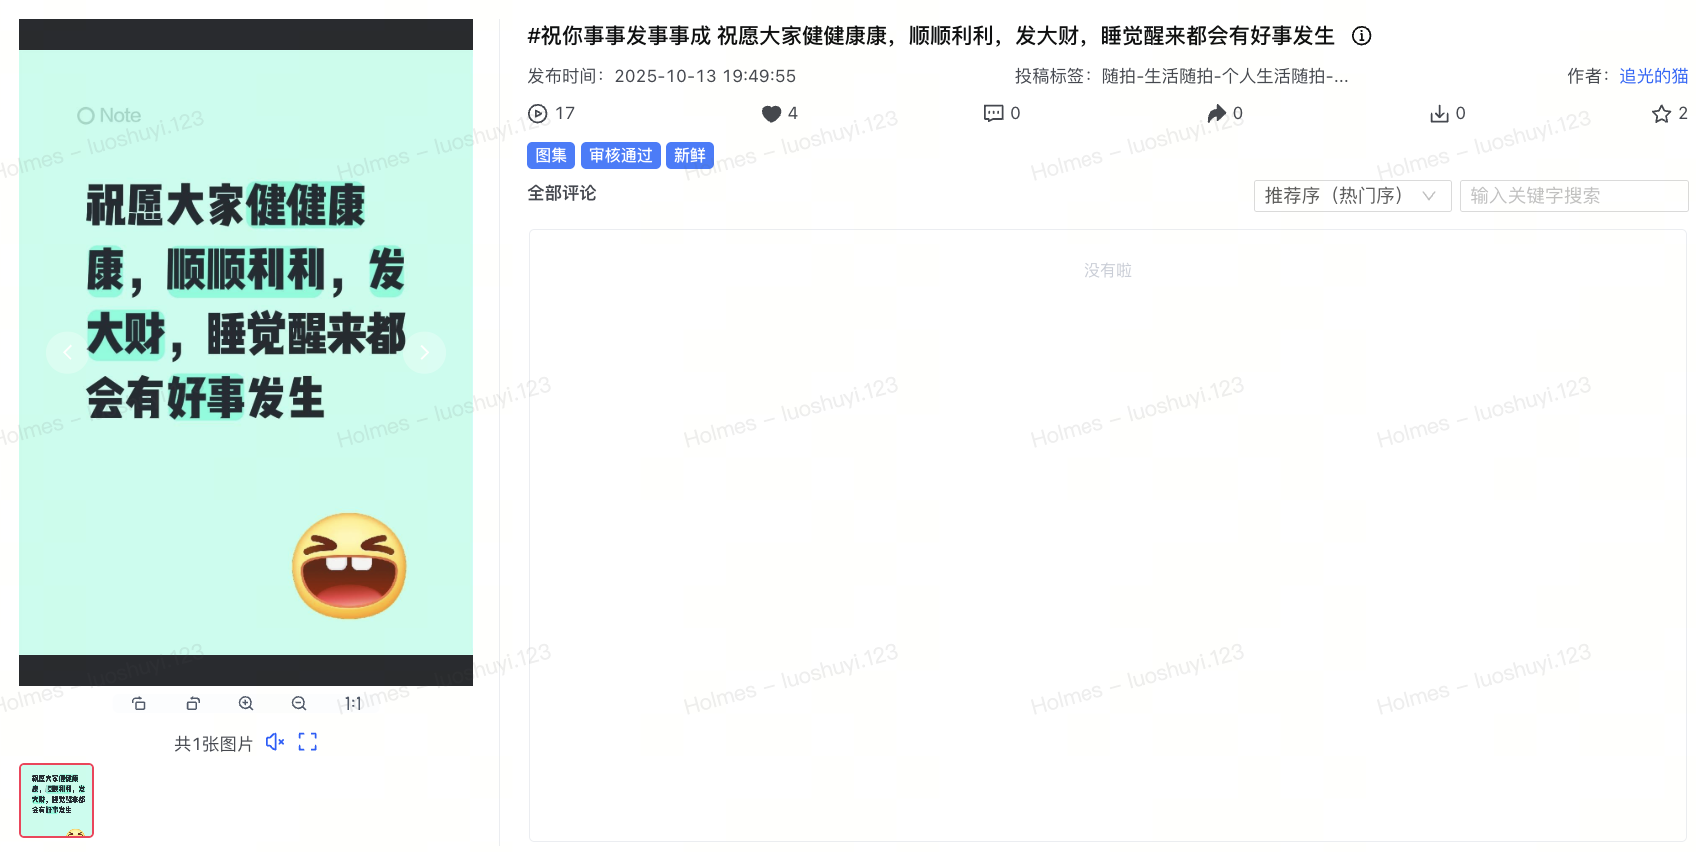Open the 推荐序（热门序） sort dropdown
This screenshot has height=852, width=1696.
coord(1352,196)
